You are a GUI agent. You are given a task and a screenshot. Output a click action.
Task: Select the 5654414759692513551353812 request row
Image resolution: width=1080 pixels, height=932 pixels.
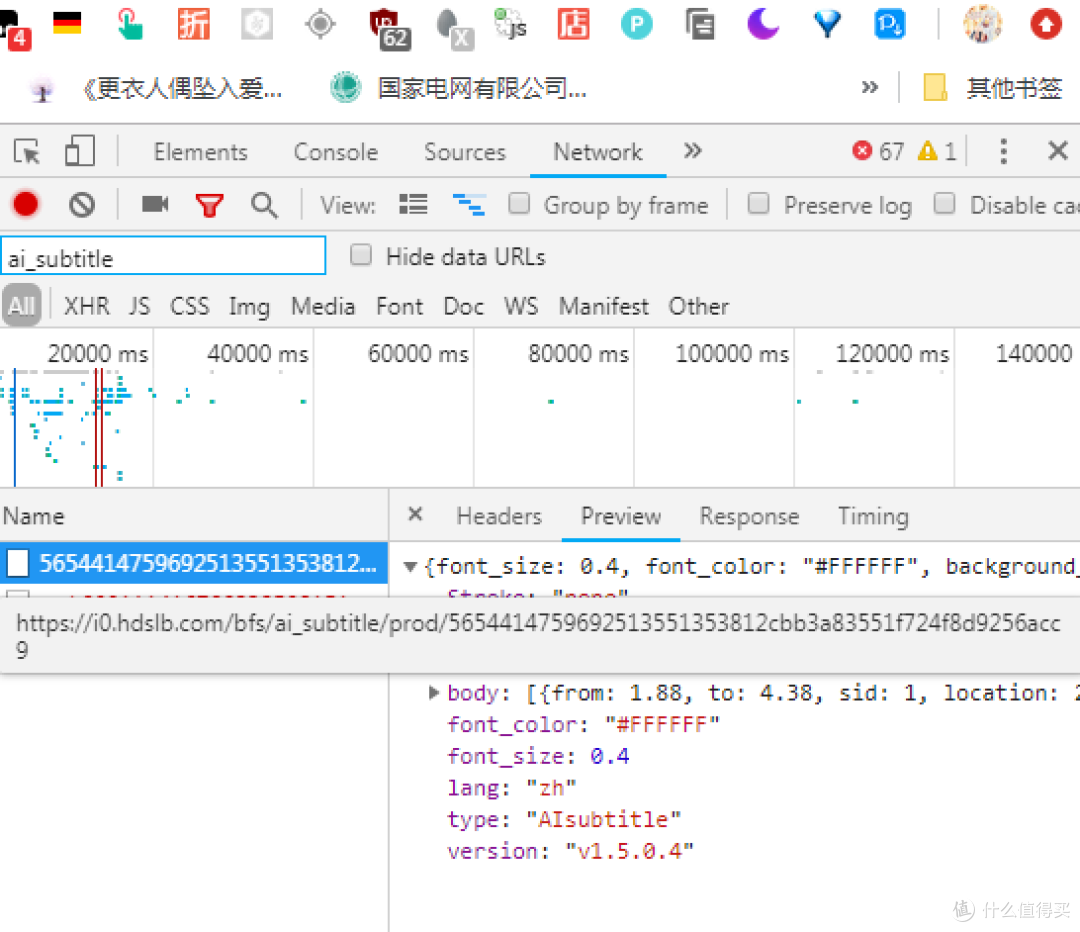194,563
